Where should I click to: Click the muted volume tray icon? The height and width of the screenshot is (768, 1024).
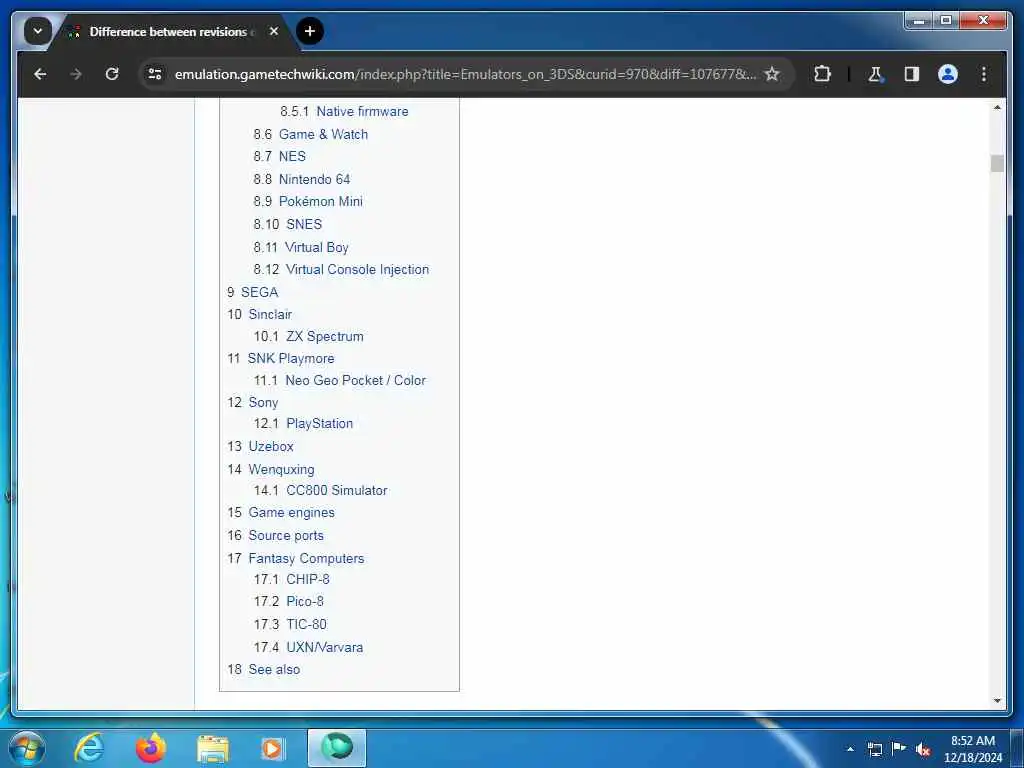(x=923, y=749)
